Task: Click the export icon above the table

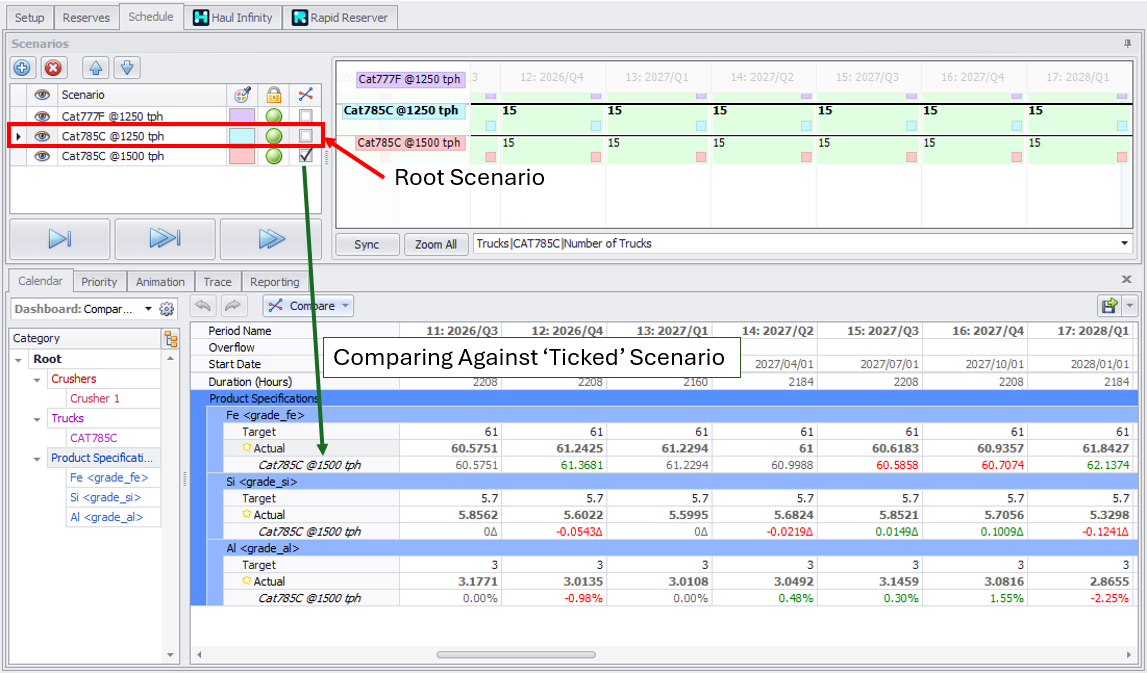Action: (x=1110, y=306)
